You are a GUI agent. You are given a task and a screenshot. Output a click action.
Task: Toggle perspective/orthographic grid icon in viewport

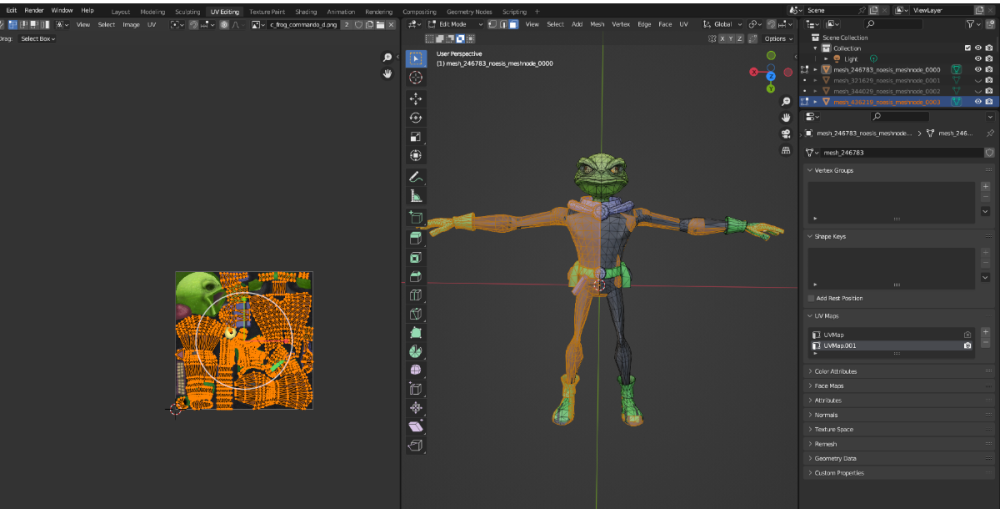tap(786, 151)
